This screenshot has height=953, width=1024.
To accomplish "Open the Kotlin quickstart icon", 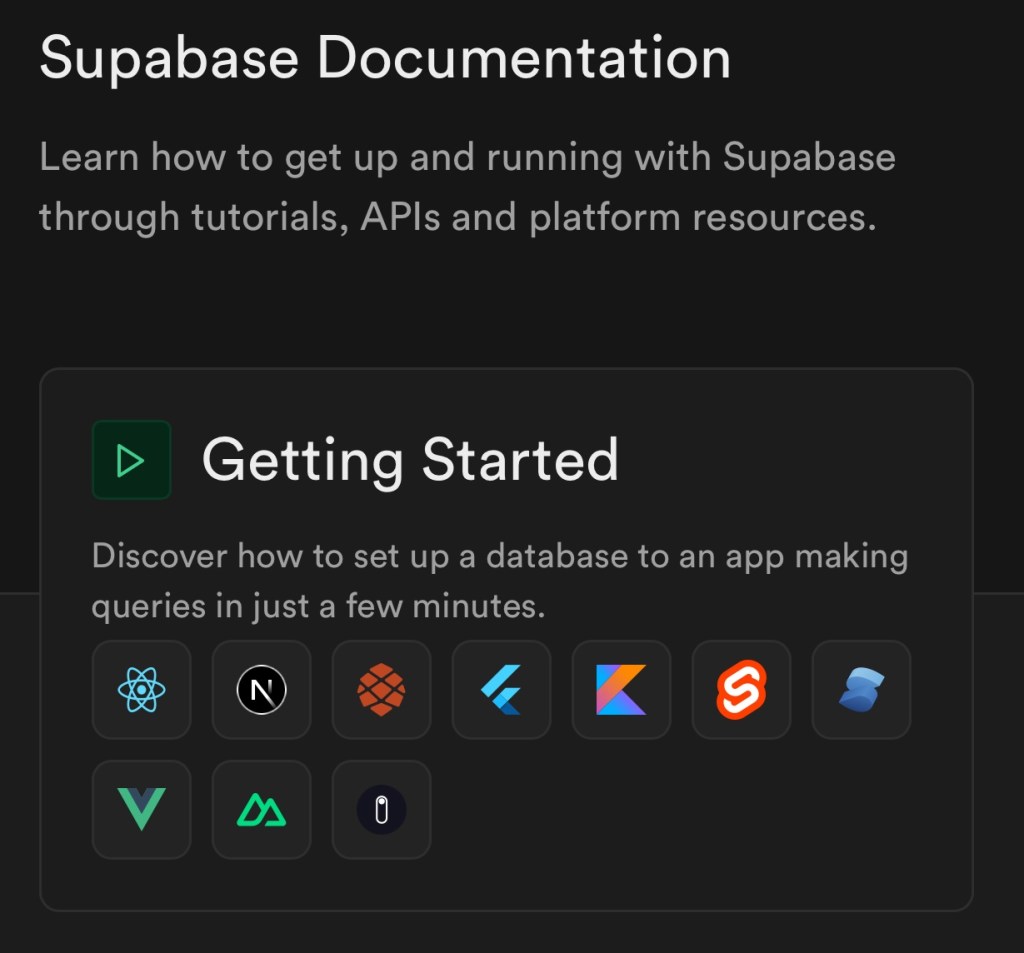I will (621, 690).
